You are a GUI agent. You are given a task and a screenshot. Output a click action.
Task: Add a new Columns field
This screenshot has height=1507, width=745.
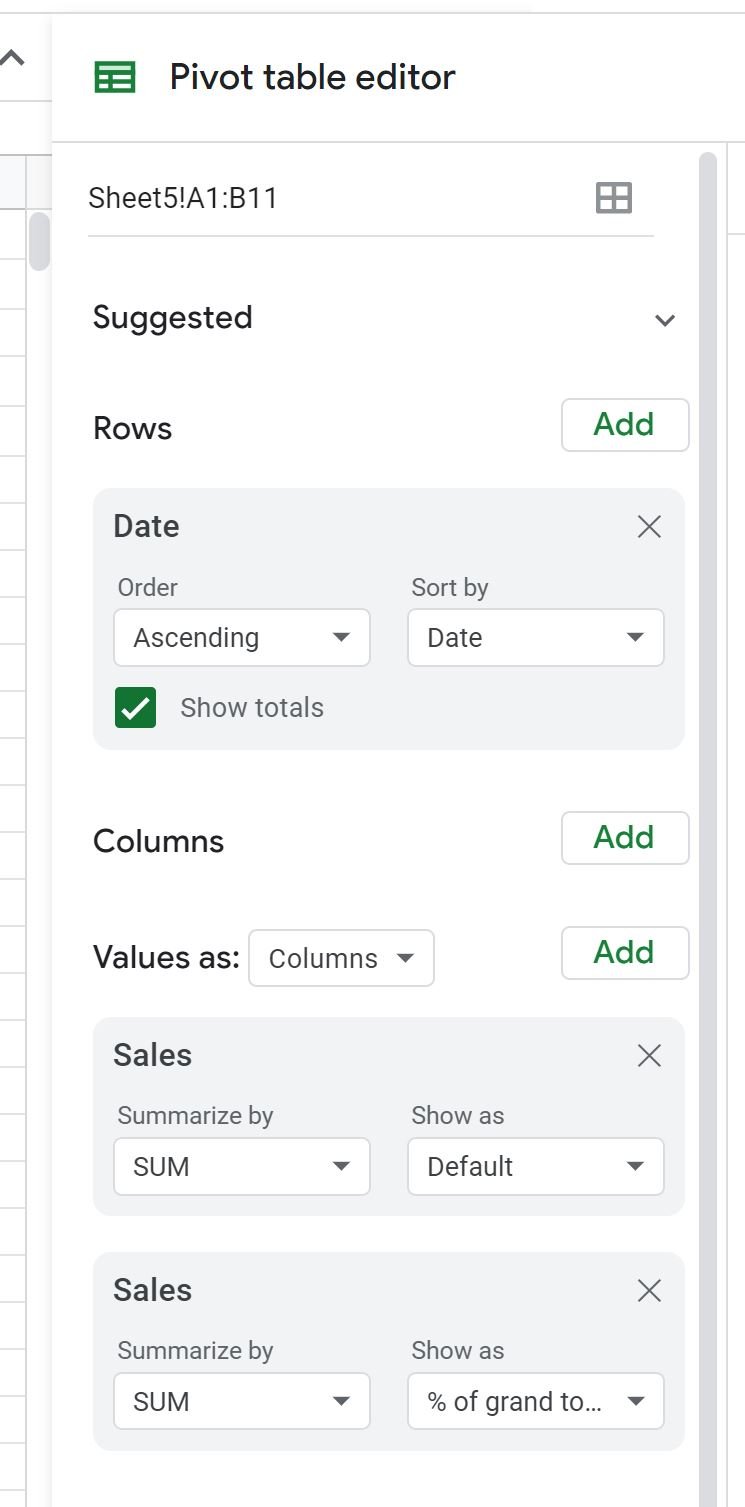point(625,838)
